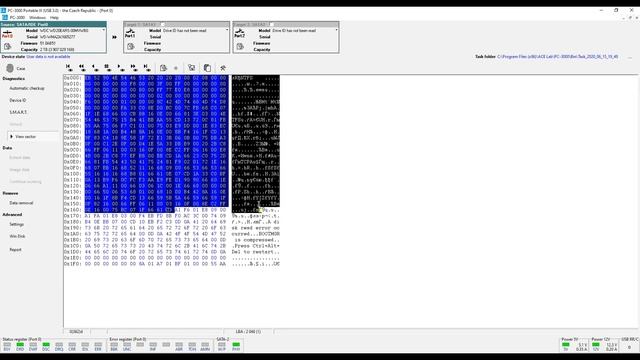
Task: Click the save sector to file icon
Action: [x=163, y=68]
